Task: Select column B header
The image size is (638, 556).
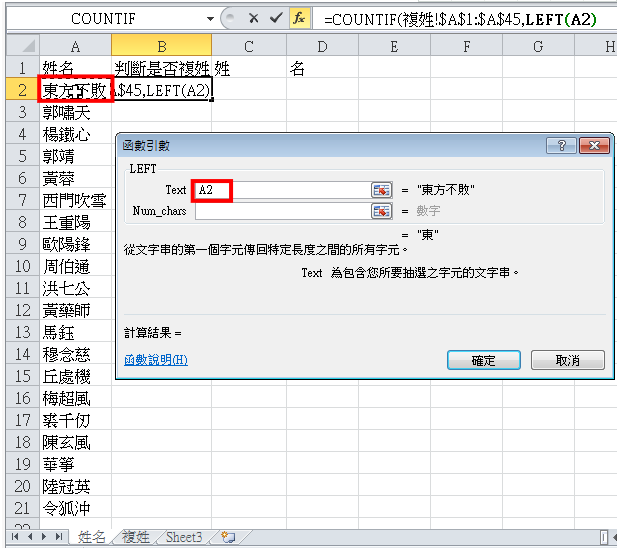Action: (162, 46)
